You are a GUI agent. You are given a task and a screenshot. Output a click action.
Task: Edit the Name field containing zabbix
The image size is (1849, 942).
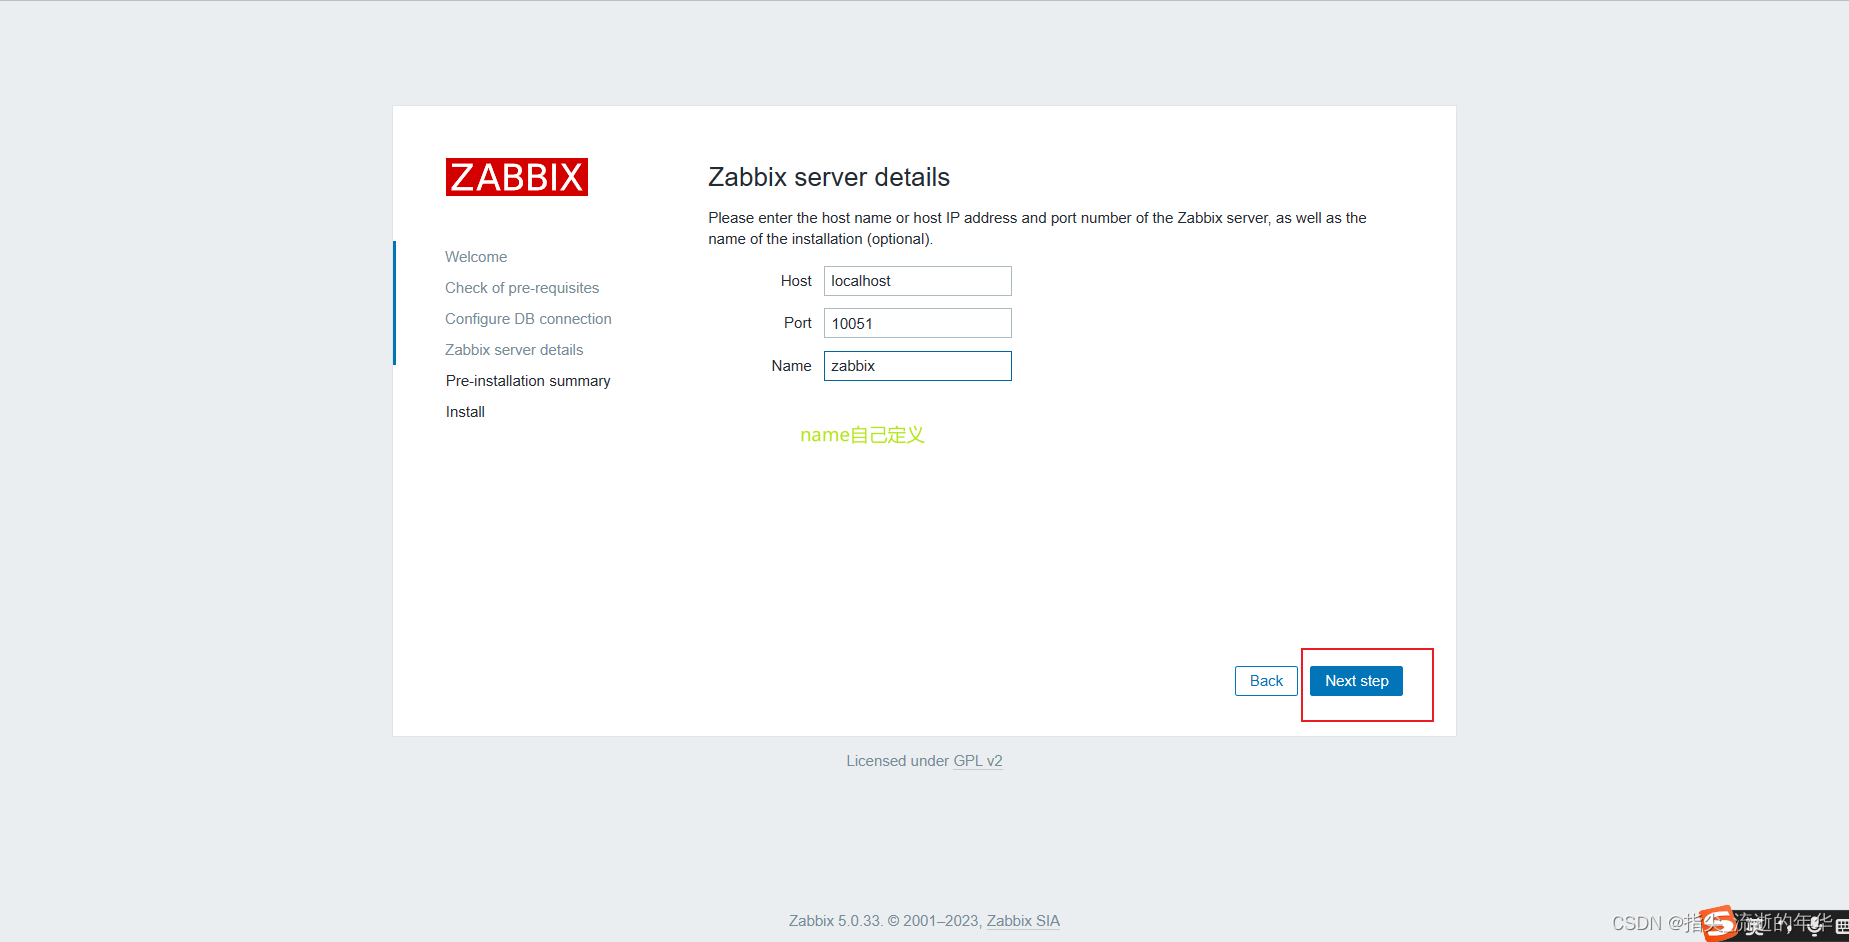tap(917, 366)
